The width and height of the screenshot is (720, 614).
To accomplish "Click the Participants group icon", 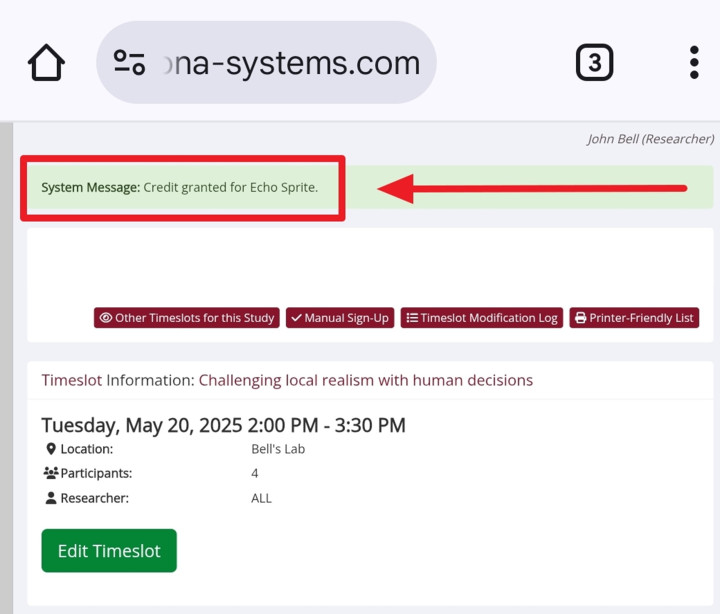I will click(51, 473).
